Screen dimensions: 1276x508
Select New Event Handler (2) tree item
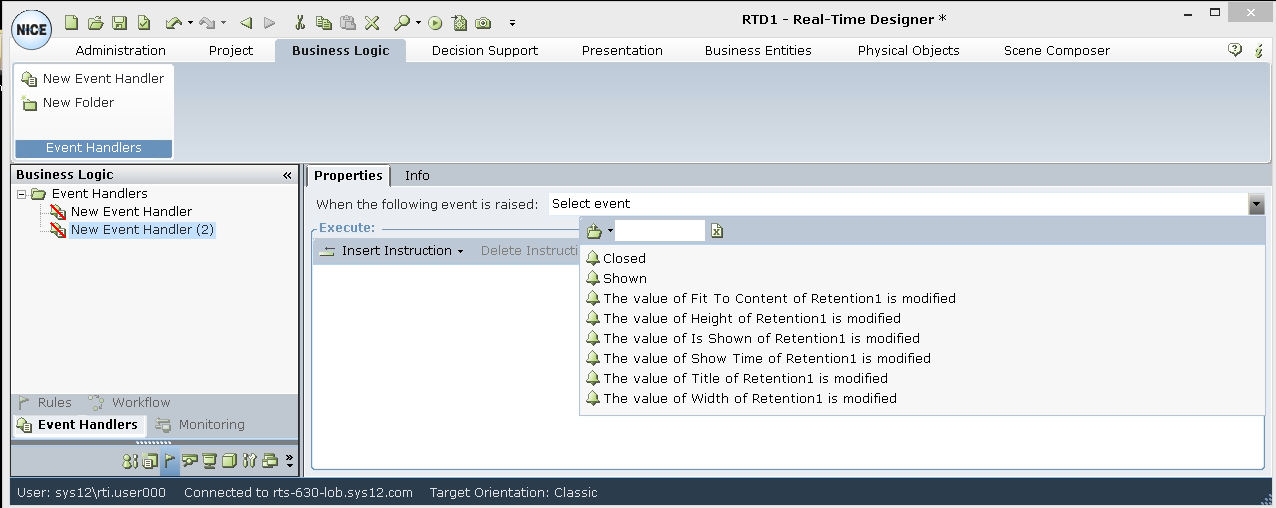click(142, 229)
